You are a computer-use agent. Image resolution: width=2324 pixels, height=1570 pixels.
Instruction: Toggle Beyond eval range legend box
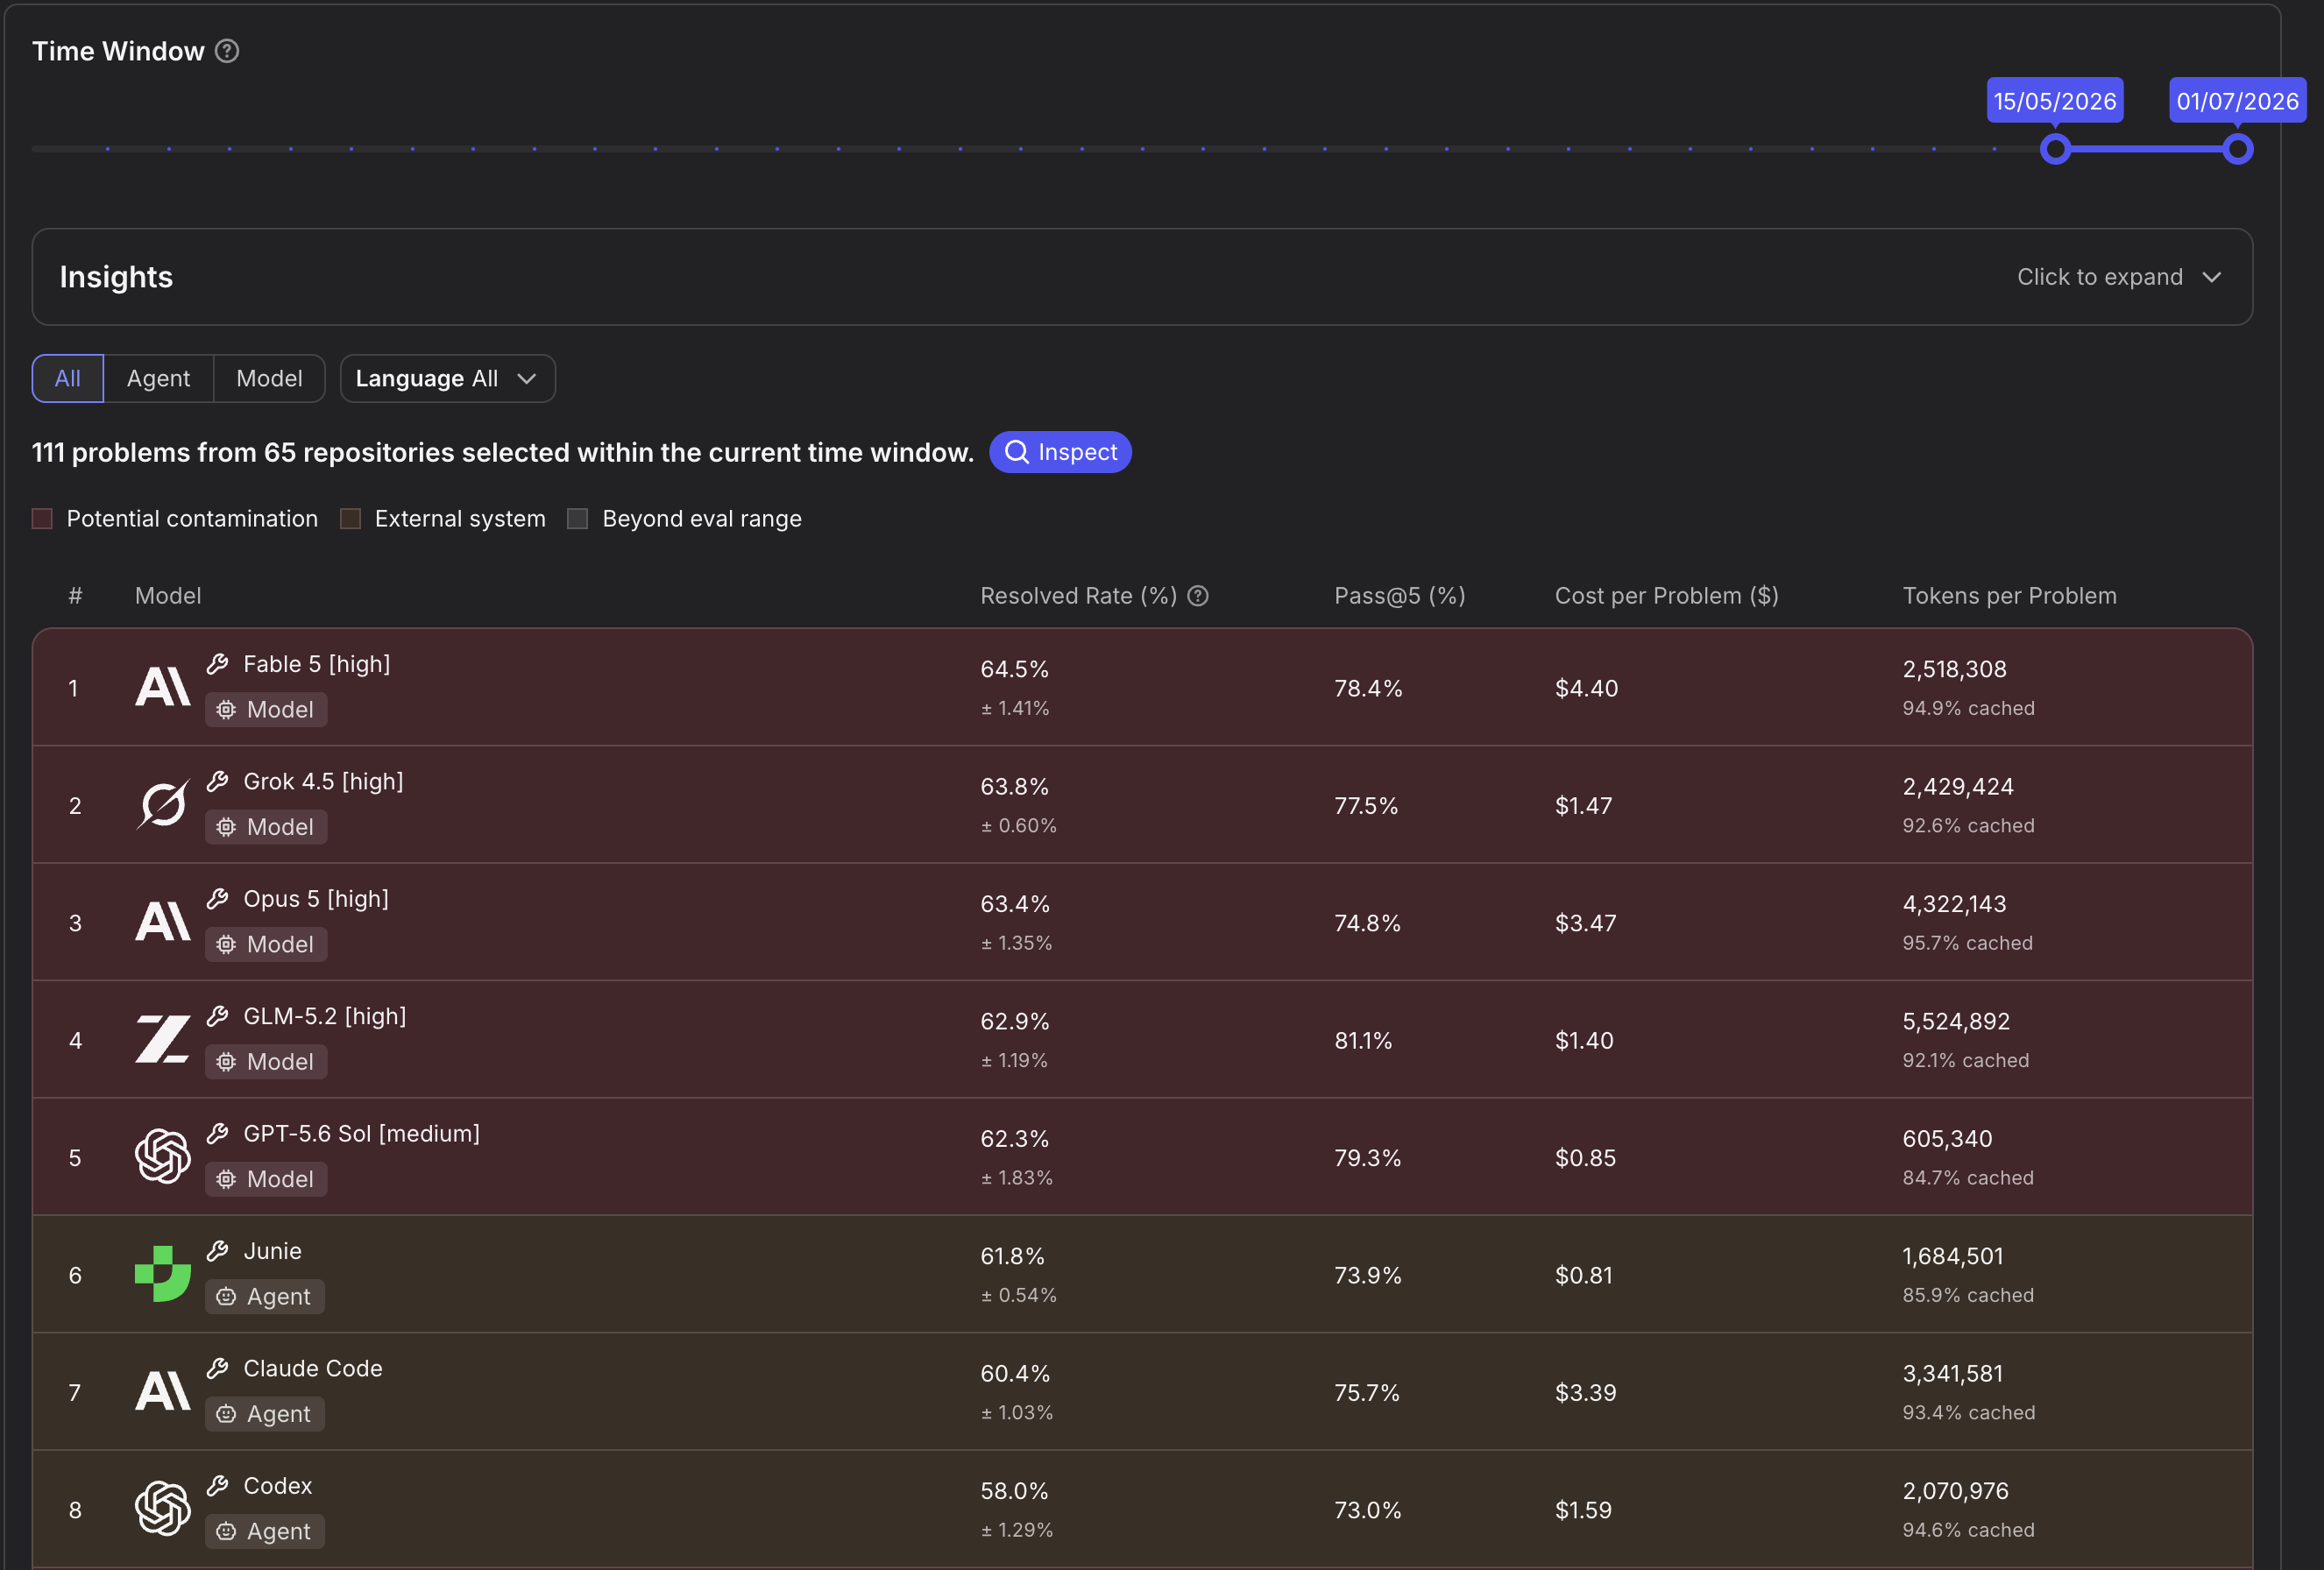[x=577, y=518]
